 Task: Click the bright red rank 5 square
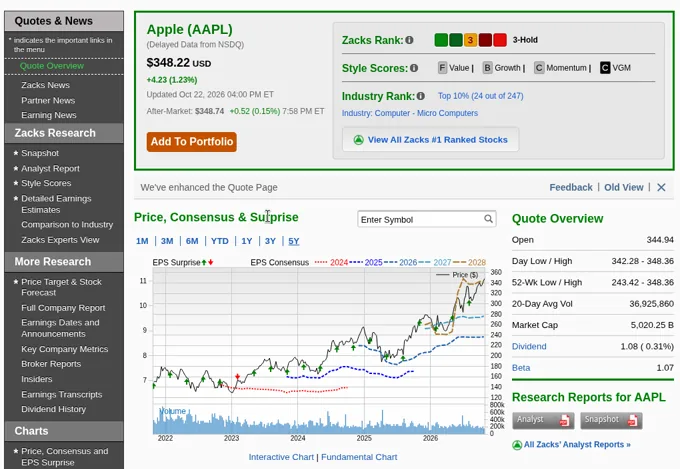pyautogui.click(x=500, y=40)
